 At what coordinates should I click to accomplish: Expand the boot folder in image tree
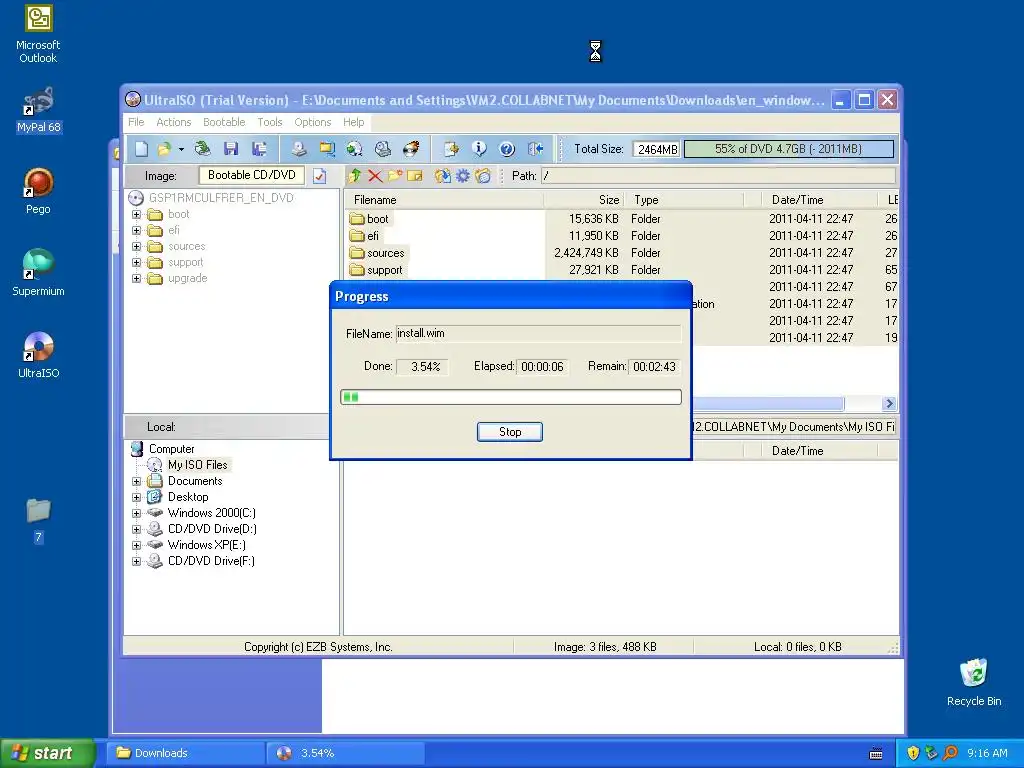pyautogui.click(x=136, y=214)
